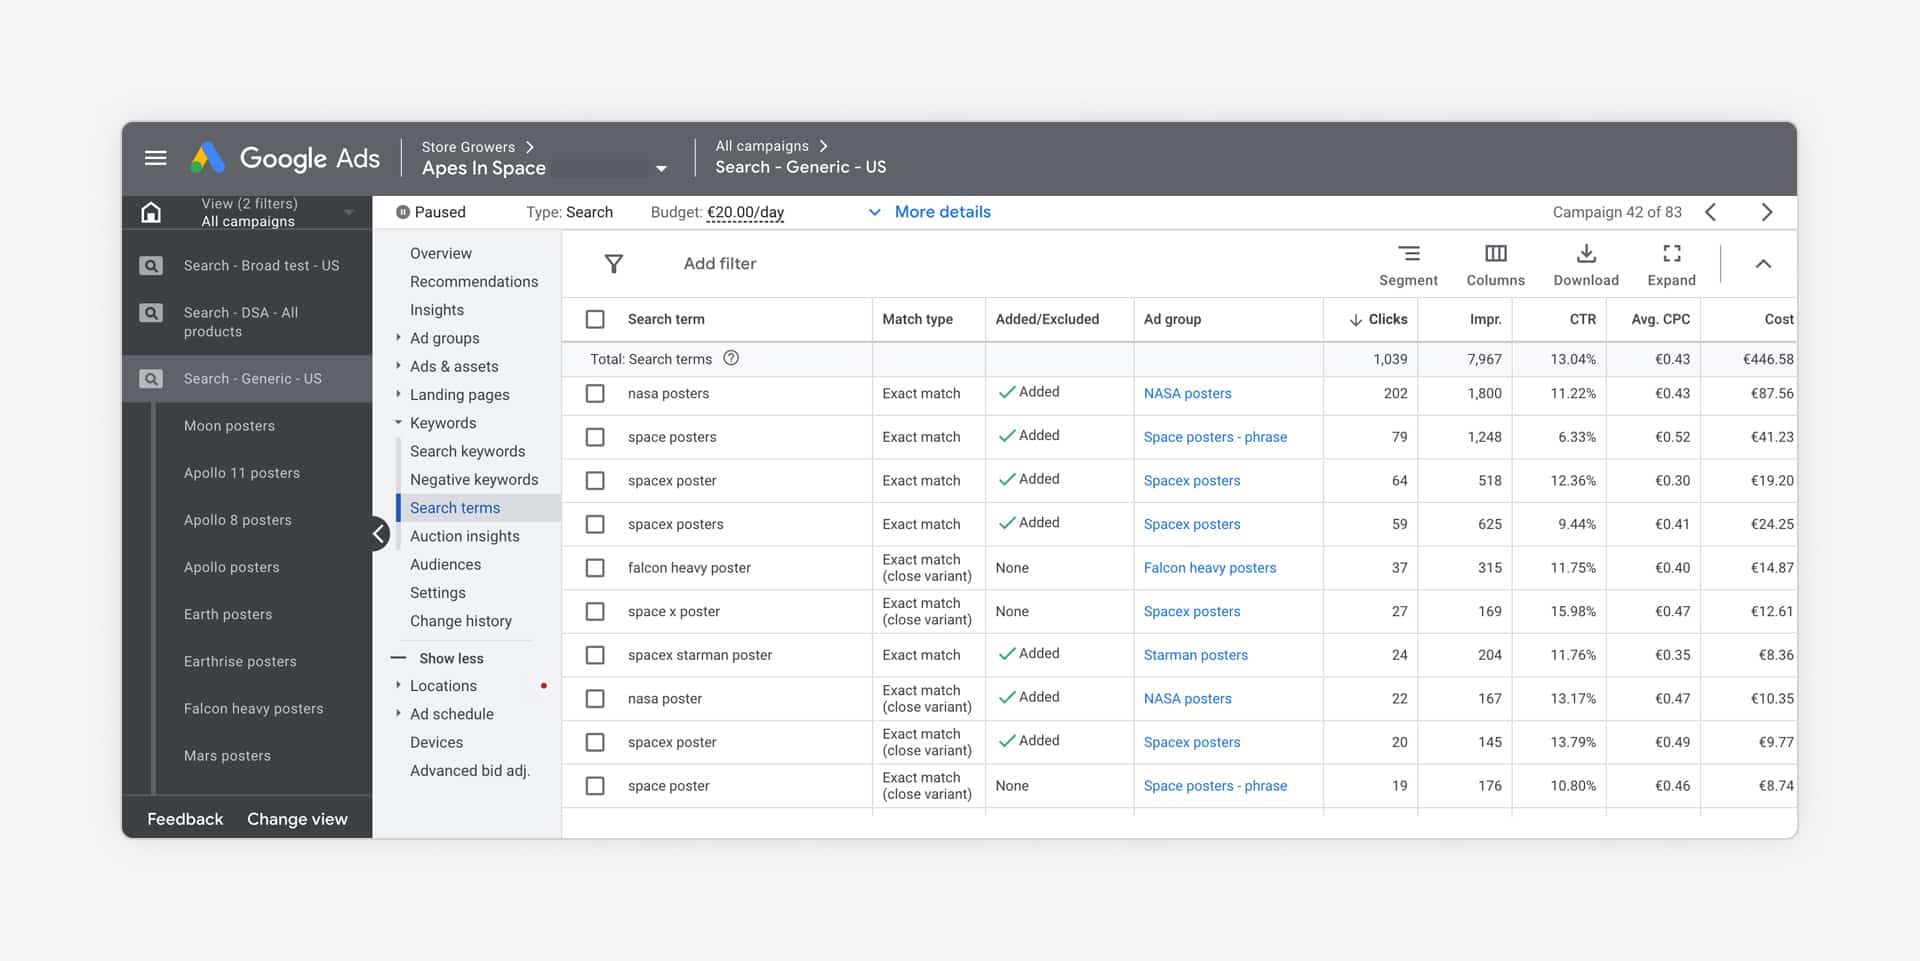This screenshot has width=1920, height=961.
Task: Click the Paused status icon
Action: [x=403, y=212]
